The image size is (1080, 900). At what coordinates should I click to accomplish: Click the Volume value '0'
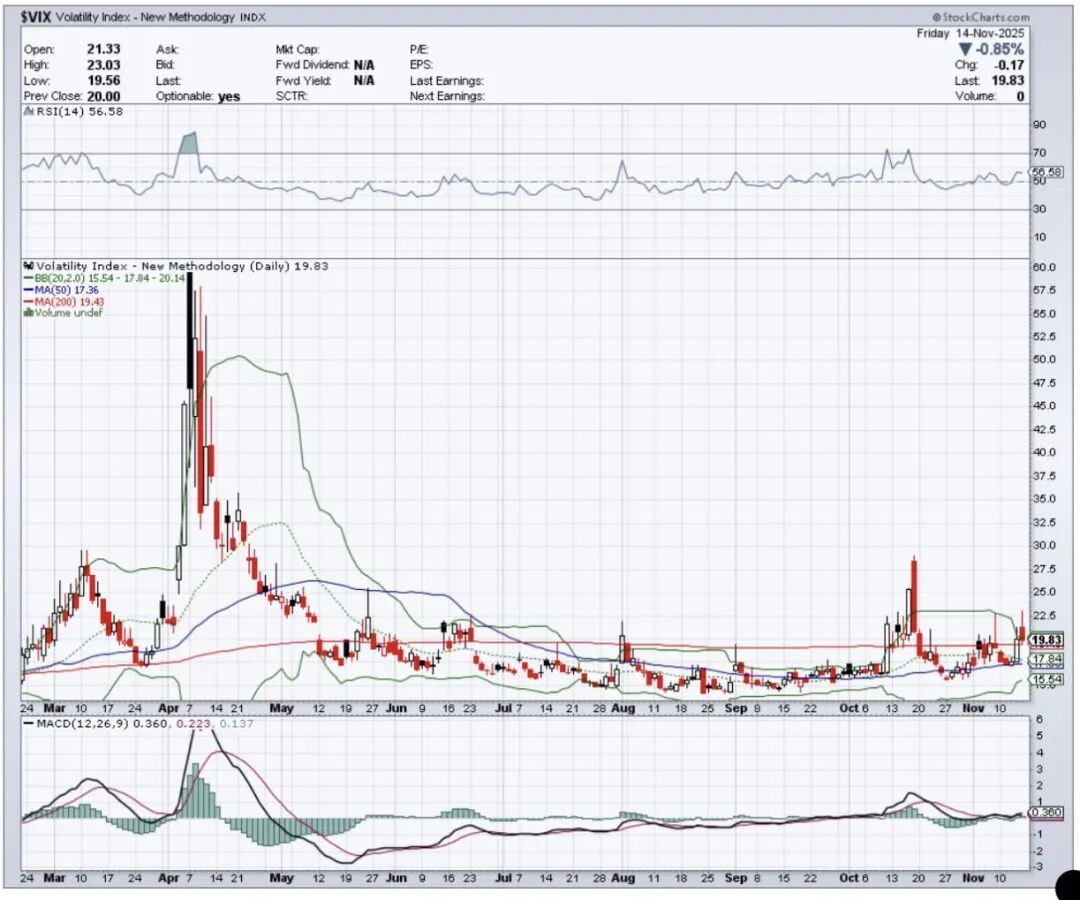click(1020, 97)
